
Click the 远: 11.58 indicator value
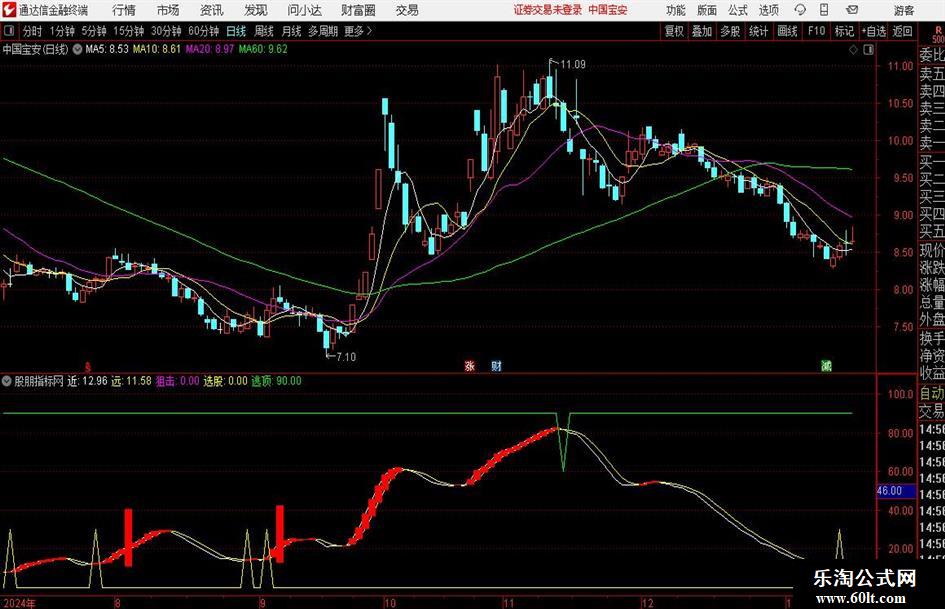tap(131, 381)
